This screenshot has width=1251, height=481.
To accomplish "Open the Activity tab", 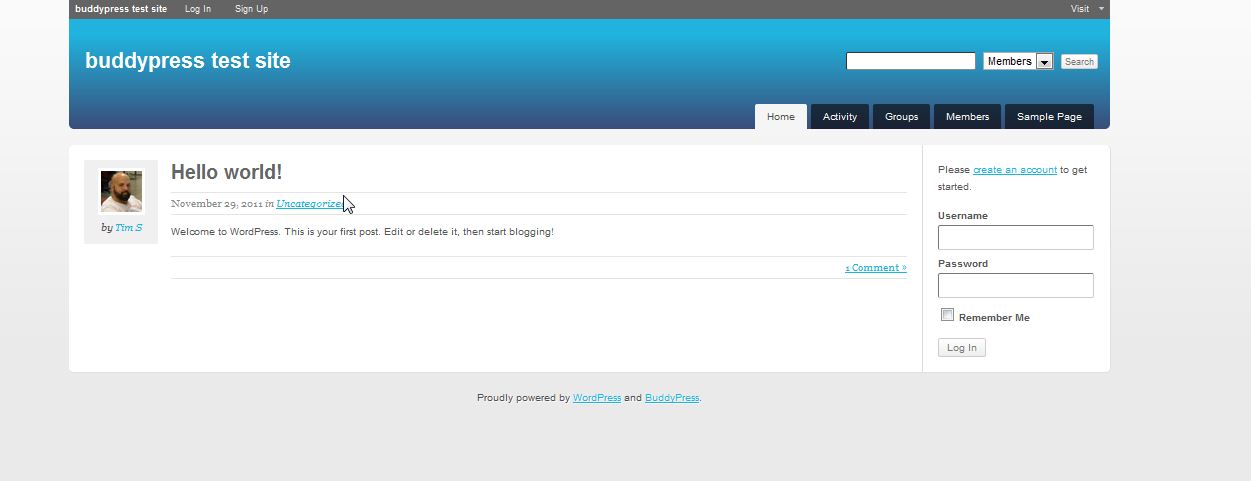I will pos(840,117).
